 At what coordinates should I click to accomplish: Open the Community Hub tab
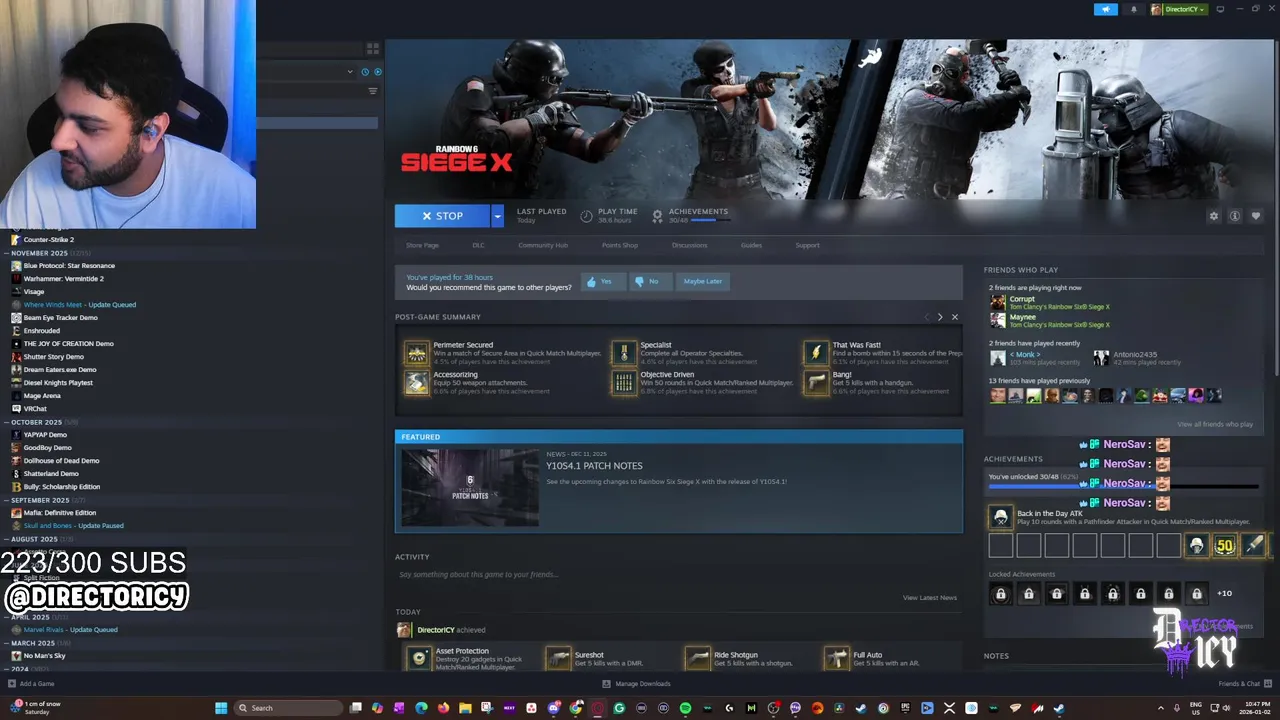(543, 245)
